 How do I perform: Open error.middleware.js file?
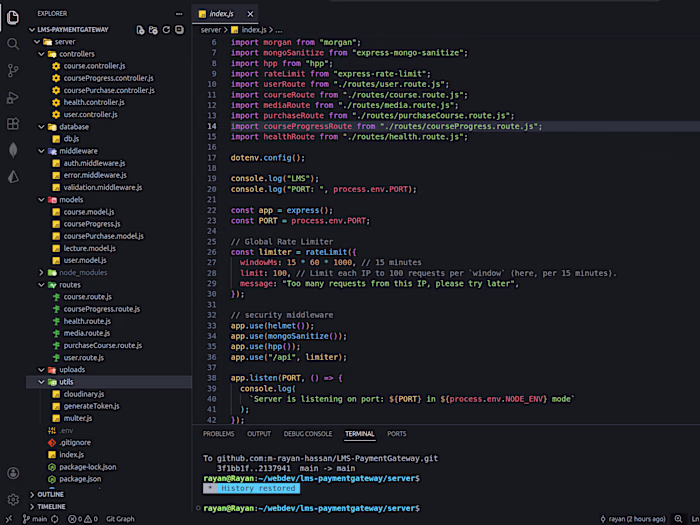pos(95,175)
